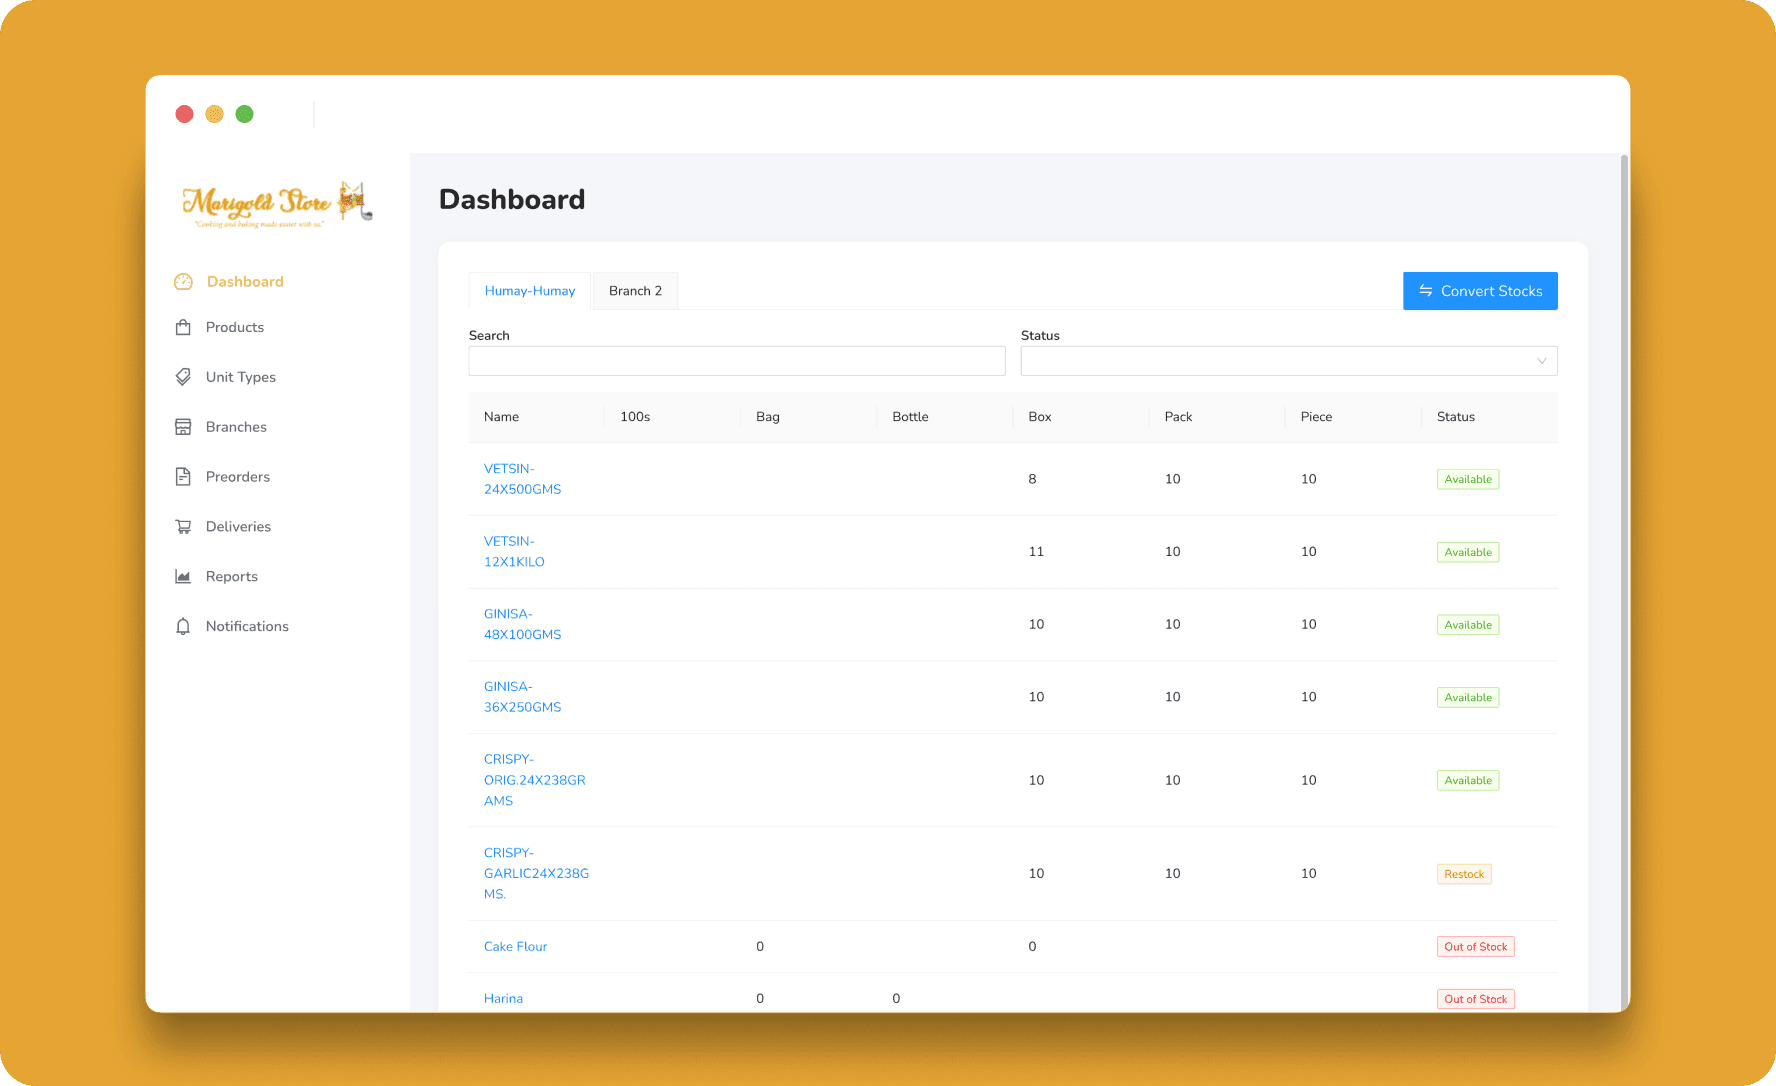This screenshot has width=1776, height=1086.
Task: Open the Cake Flour product link
Action: click(x=515, y=946)
